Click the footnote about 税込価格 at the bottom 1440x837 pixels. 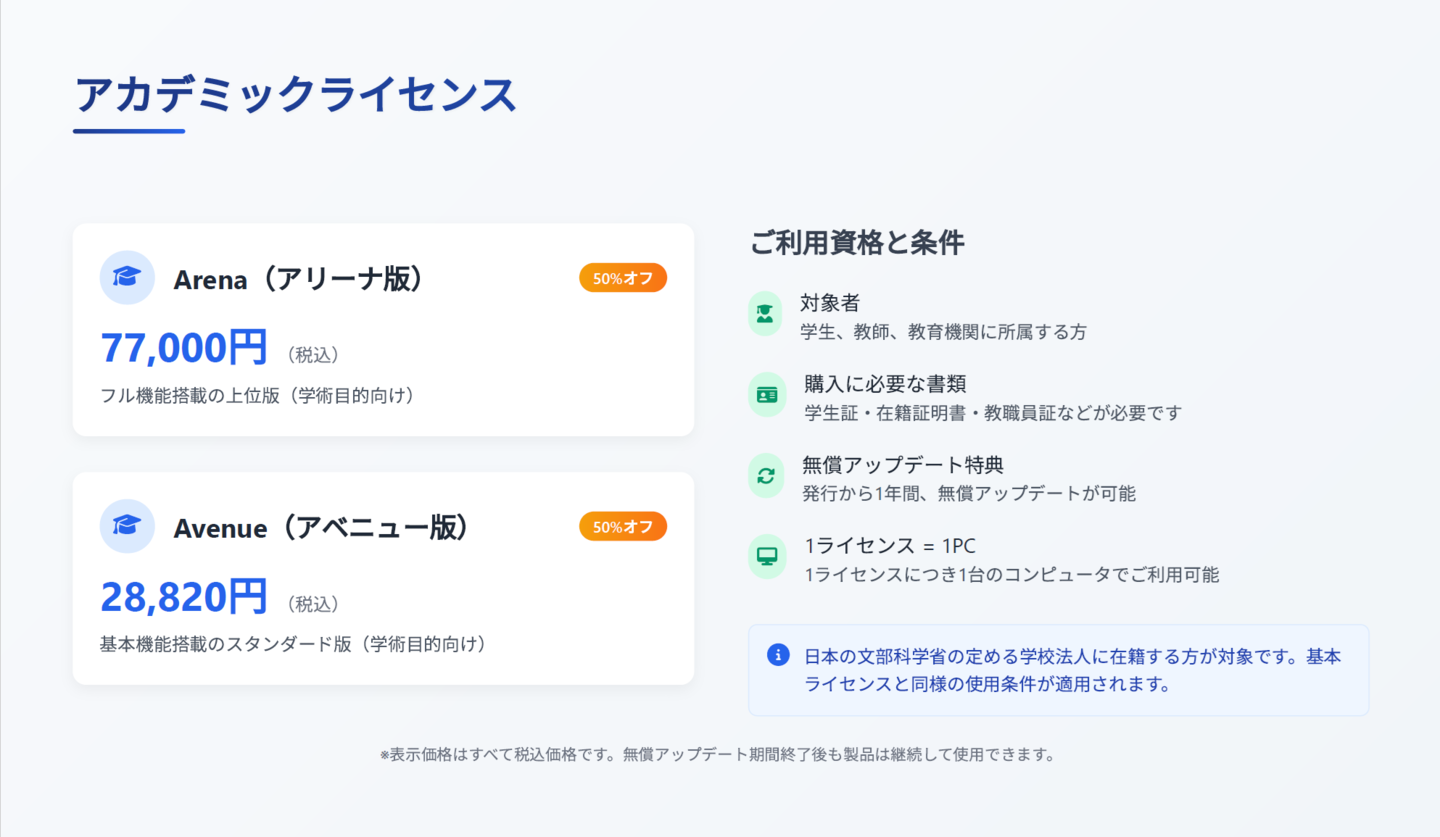718,754
